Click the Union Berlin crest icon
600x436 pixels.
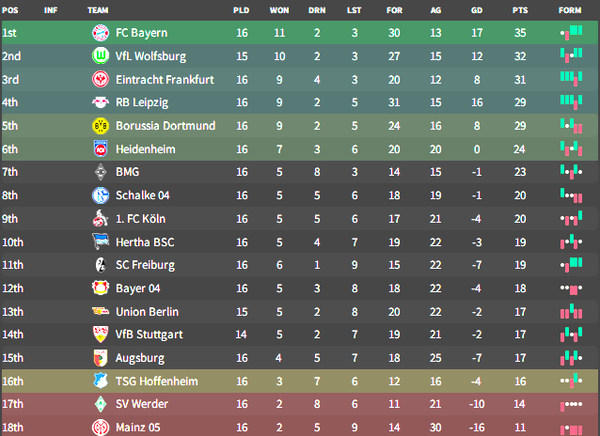(x=100, y=311)
